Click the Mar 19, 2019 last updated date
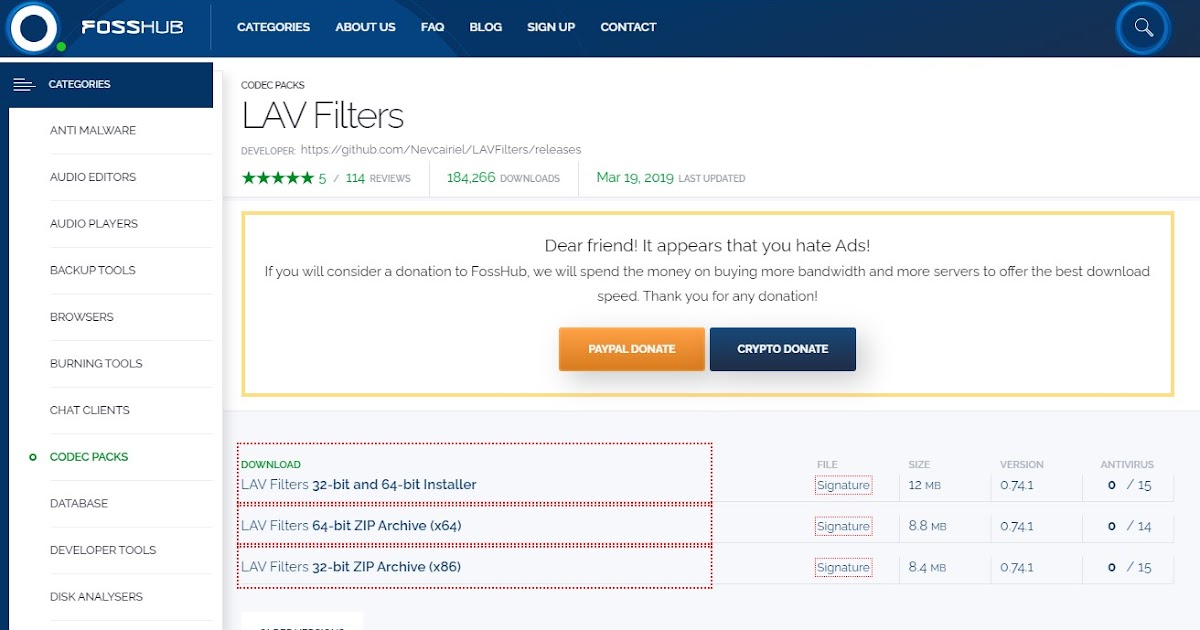Screen dimensions: 1200x630 pyautogui.click(x=671, y=178)
